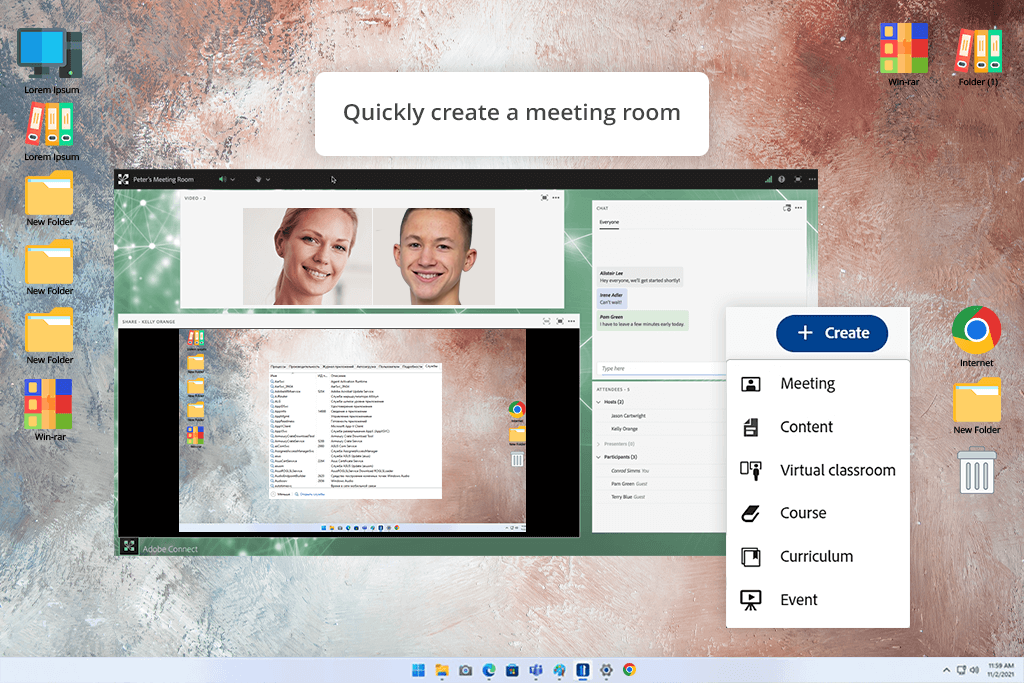Select attendee Pam Green

coord(629,484)
